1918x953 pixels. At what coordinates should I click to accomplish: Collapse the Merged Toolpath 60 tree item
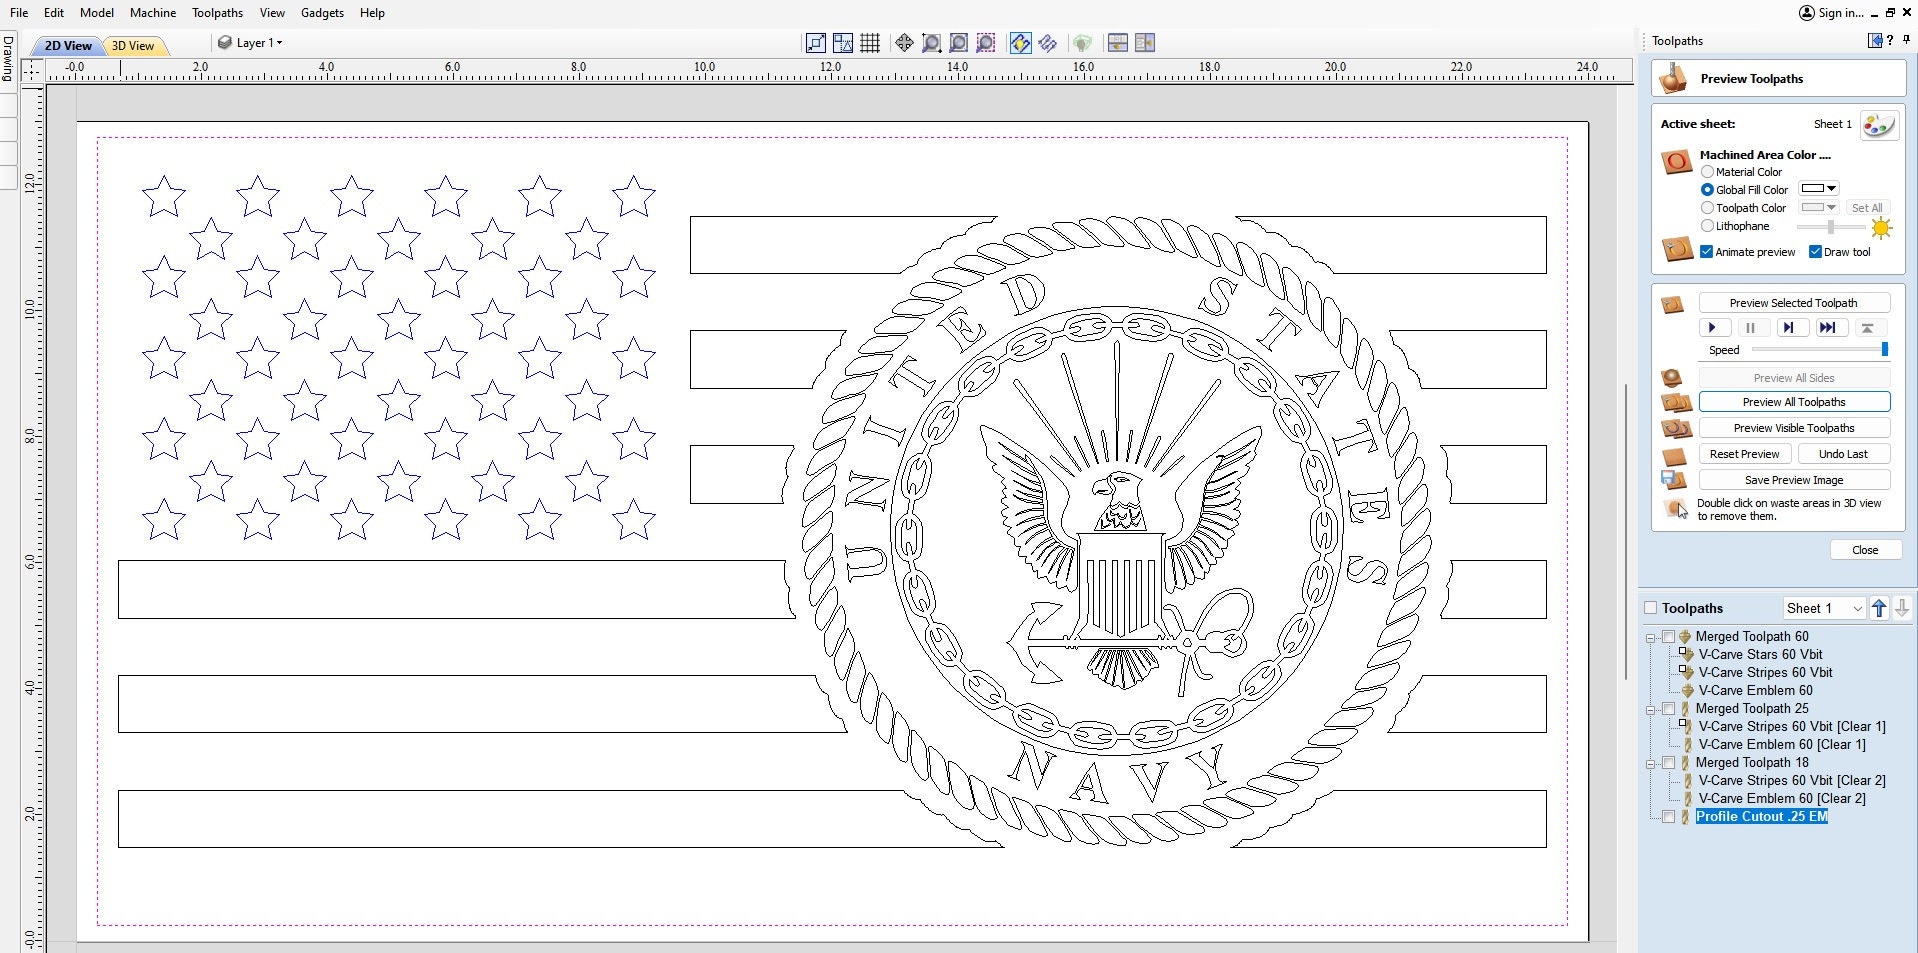(x=1649, y=637)
